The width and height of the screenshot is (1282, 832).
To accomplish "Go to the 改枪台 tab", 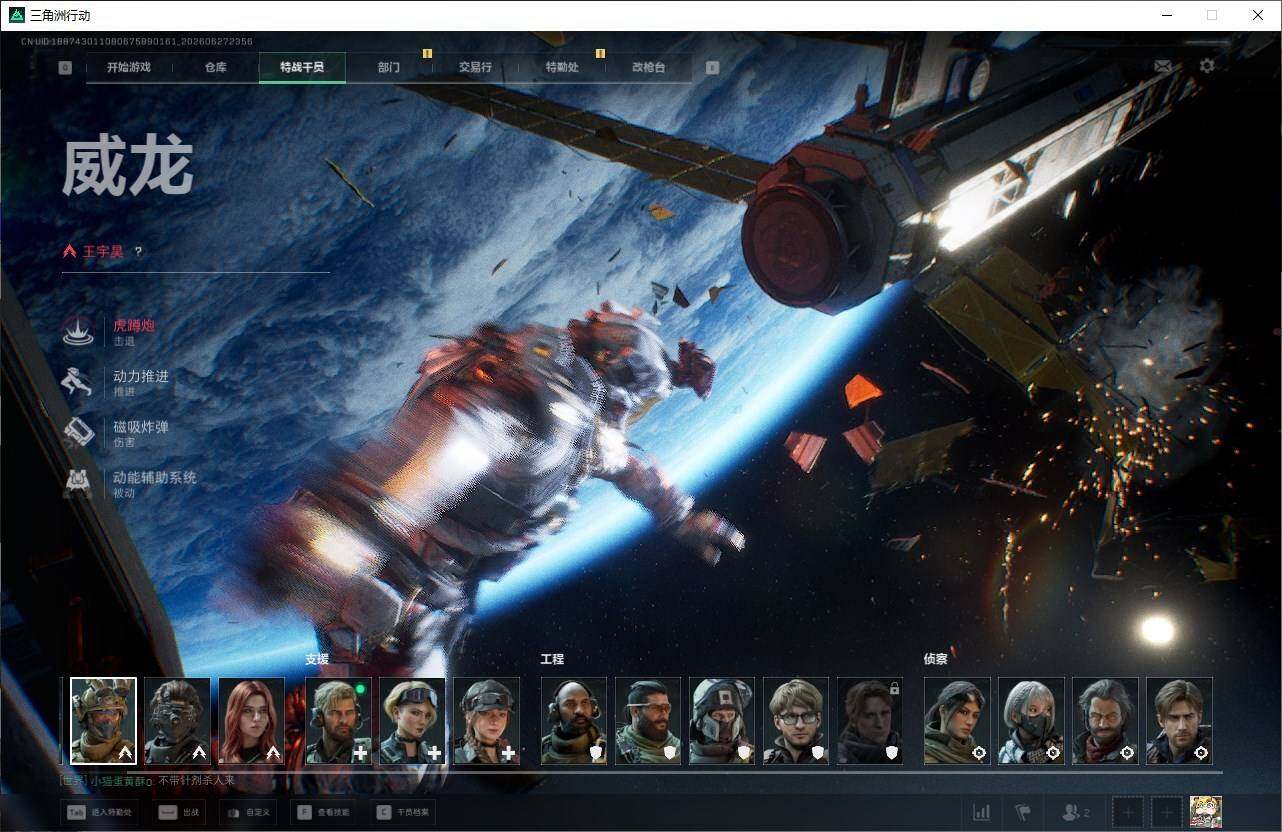I will 648,67.
